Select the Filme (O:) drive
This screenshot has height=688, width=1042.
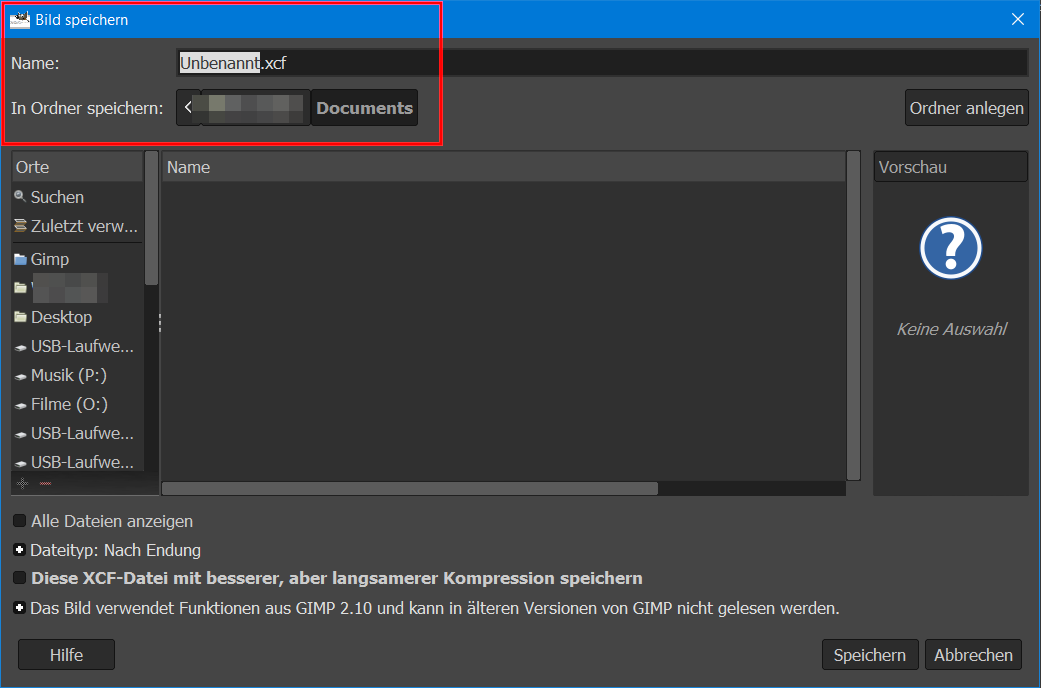(x=68, y=404)
